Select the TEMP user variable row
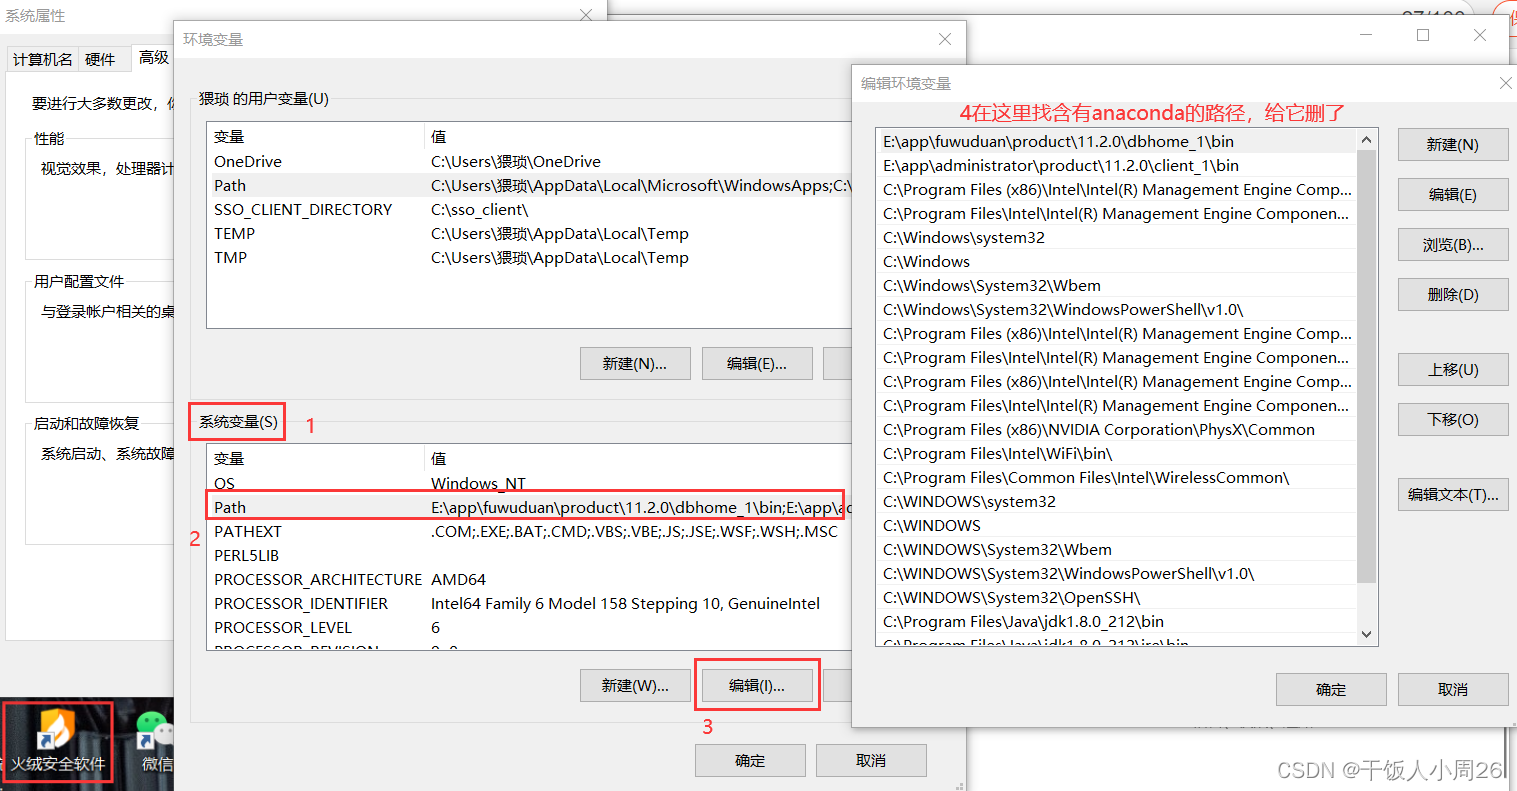Screen dimensions: 1517x791 click(x=530, y=234)
